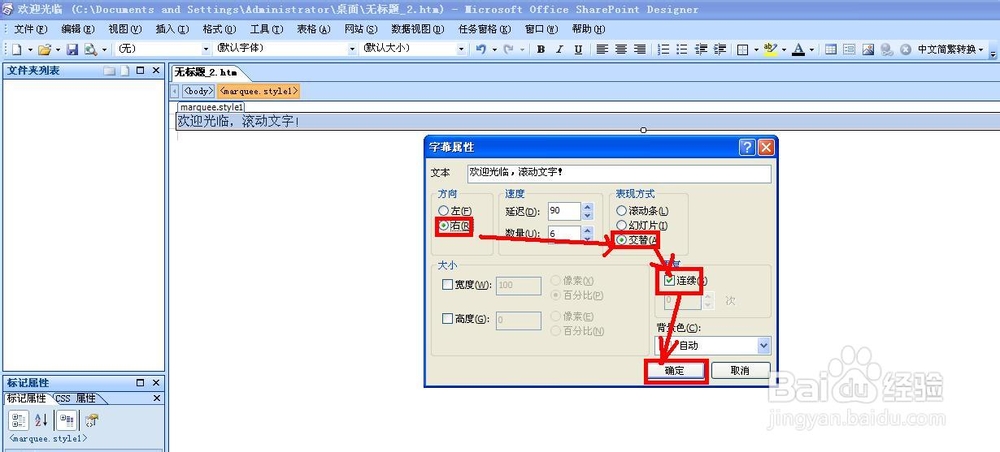Viewport: 1000px width, 452px height.
Task: Apply numbered list formatting
Action: pyautogui.click(x=663, y=49)
